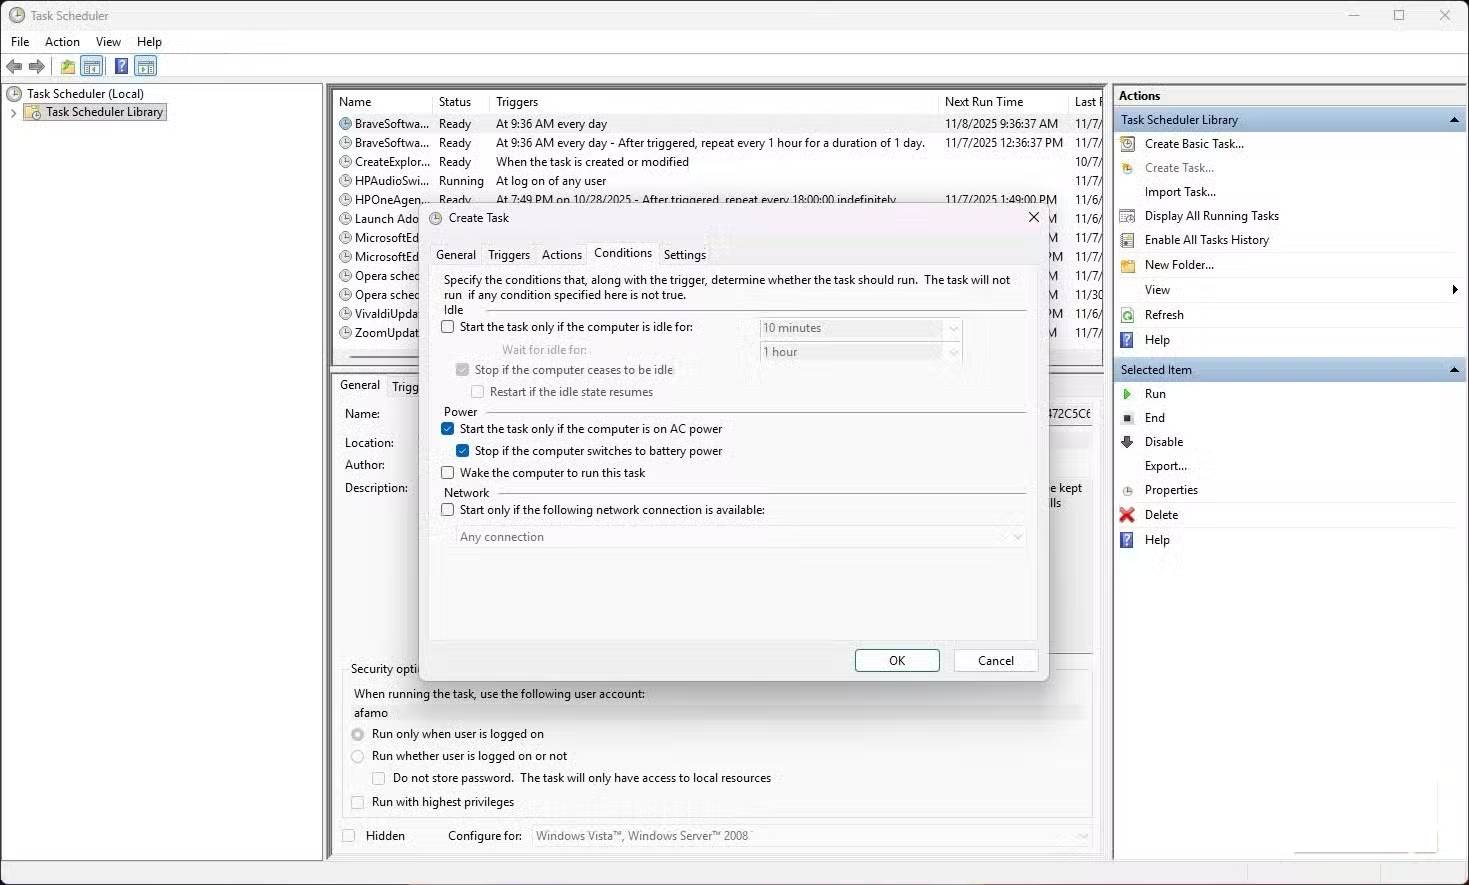
Task: Check 'Run with highest privileges' box
Action: (358, 802)
